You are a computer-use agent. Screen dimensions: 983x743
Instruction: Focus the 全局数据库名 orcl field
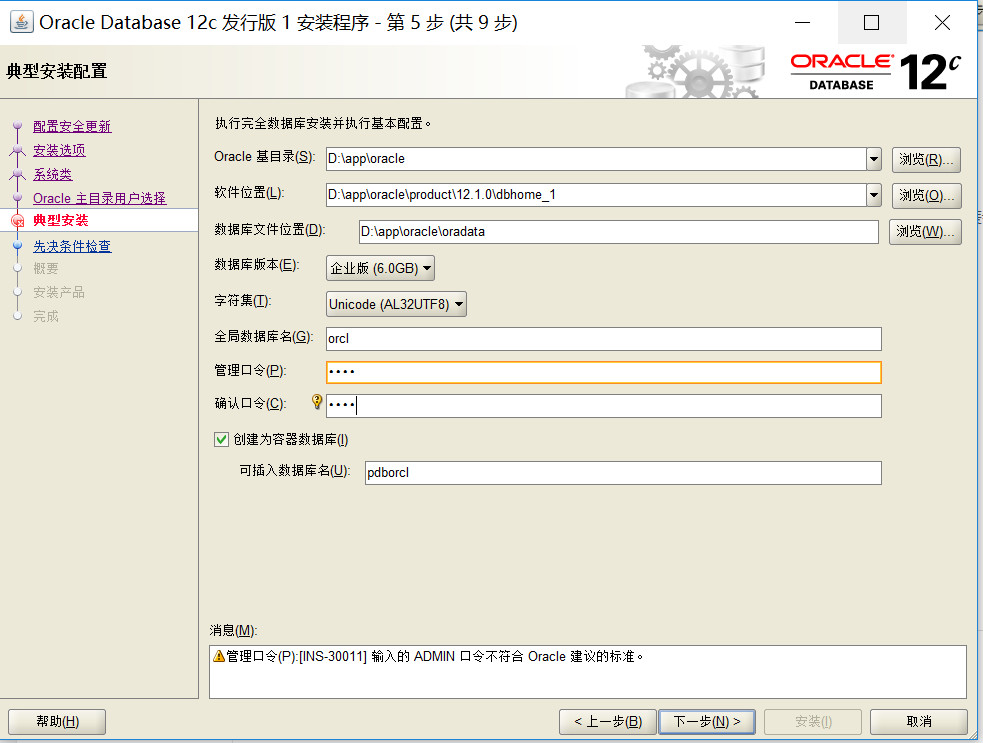click(604, 339)
